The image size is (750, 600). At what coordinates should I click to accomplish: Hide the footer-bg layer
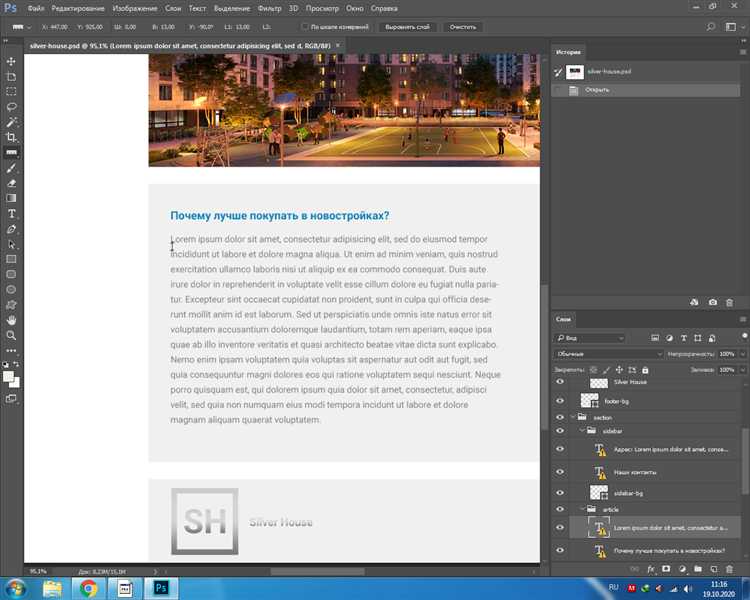coord(560,400)
